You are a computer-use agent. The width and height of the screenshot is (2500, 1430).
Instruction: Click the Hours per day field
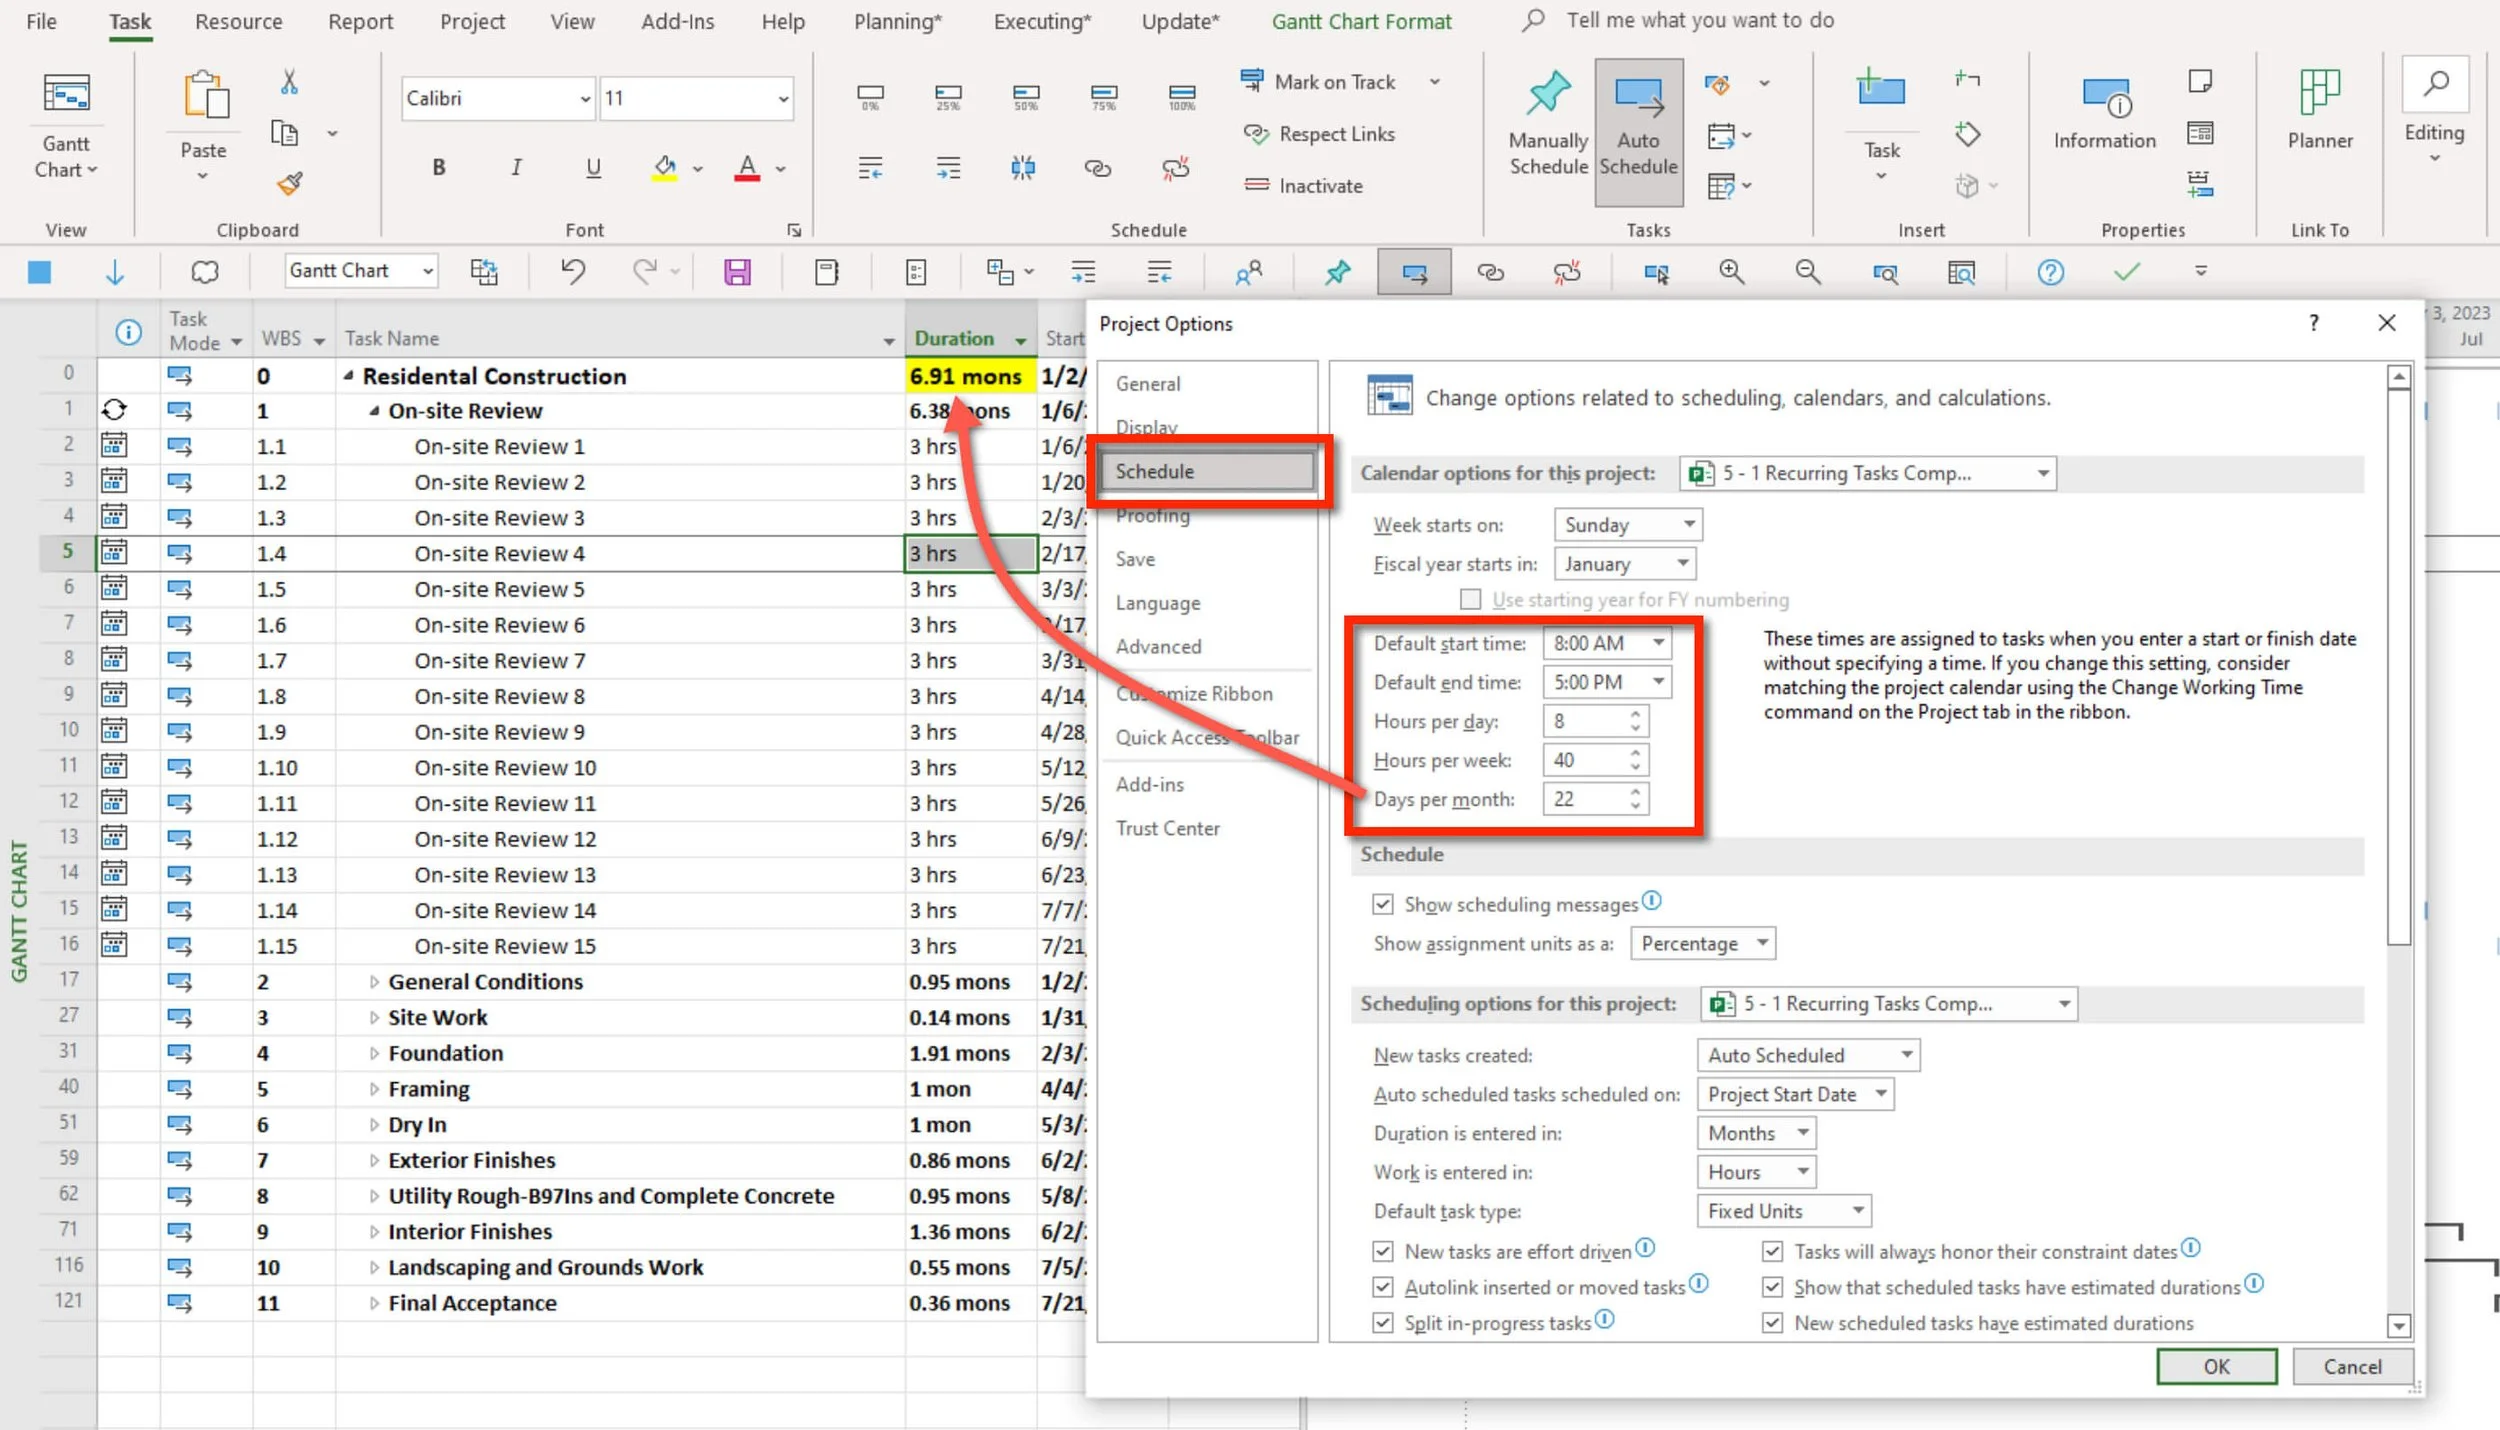tap(1594, 721)
